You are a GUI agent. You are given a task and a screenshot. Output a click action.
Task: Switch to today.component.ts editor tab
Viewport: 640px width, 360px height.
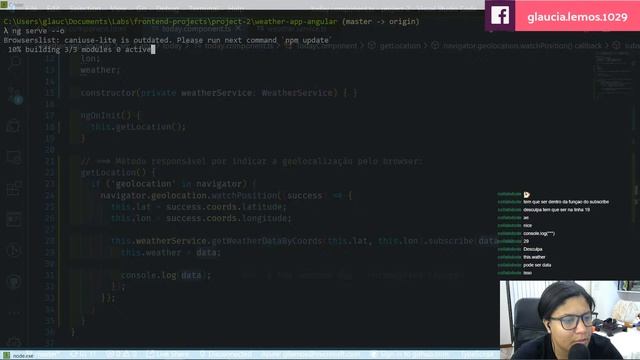(196, 29)
